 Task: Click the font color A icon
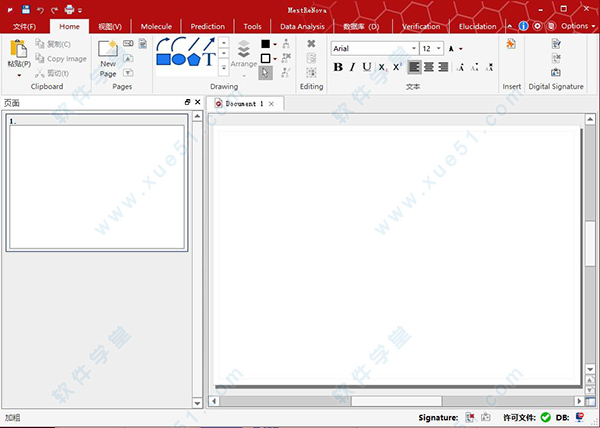click(x=452, y=49)
